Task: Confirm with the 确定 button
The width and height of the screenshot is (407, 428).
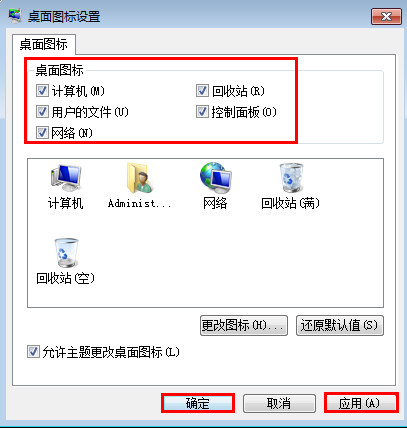Action: click(198, 403)
